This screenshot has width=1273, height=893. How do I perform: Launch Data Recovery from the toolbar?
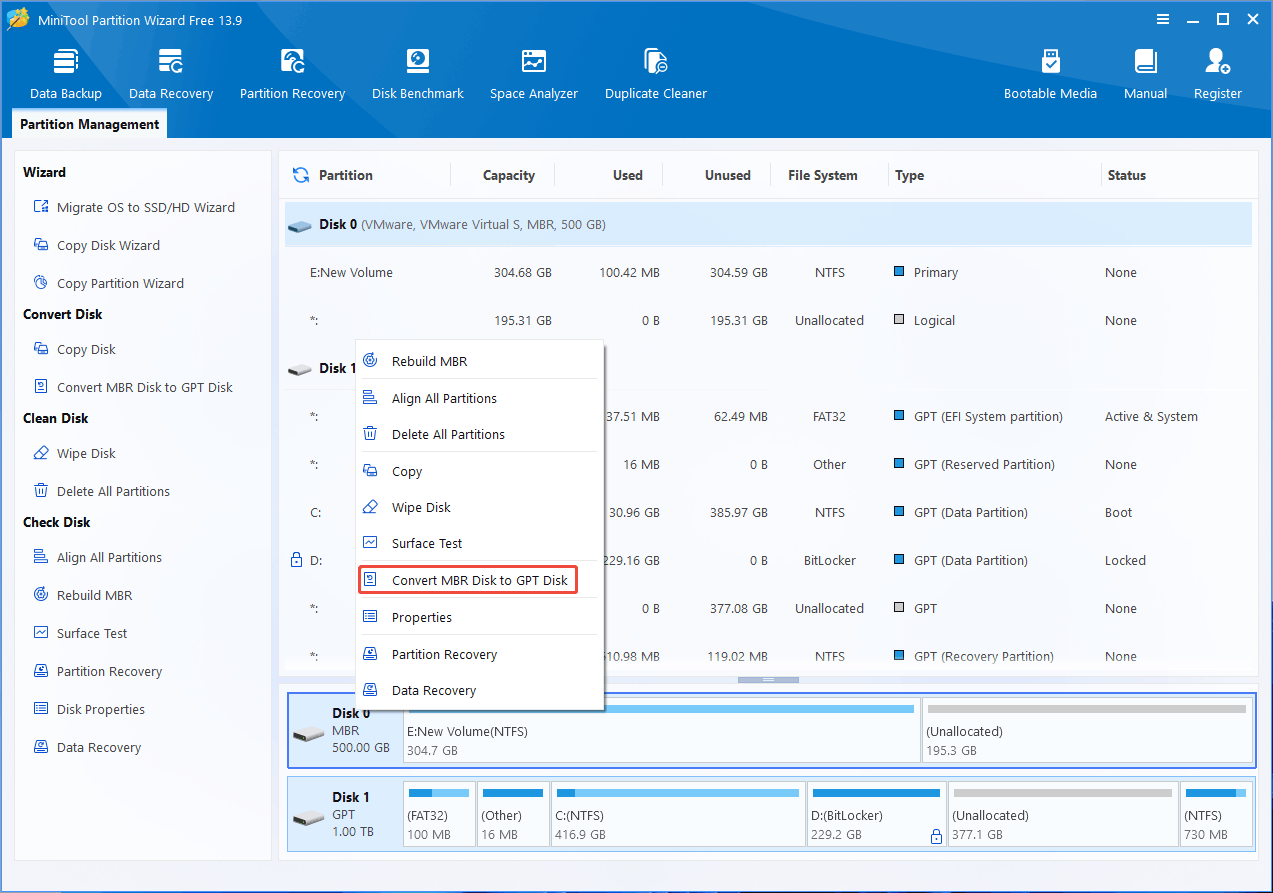pos(171,74)
